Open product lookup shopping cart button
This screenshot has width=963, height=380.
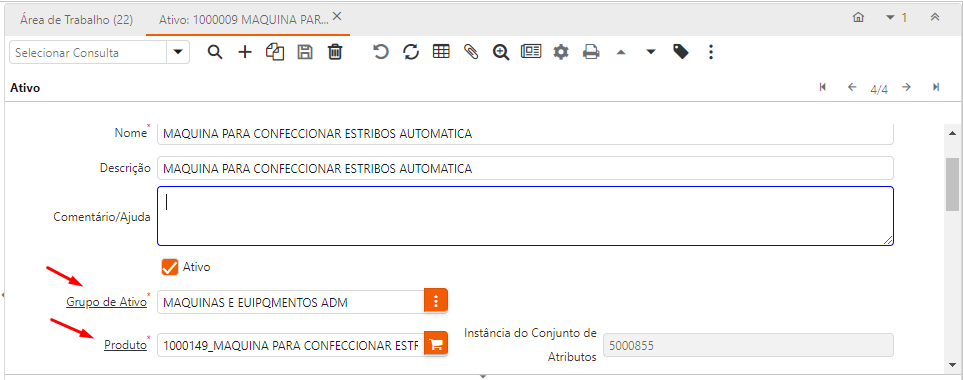(x=436, y=344)
